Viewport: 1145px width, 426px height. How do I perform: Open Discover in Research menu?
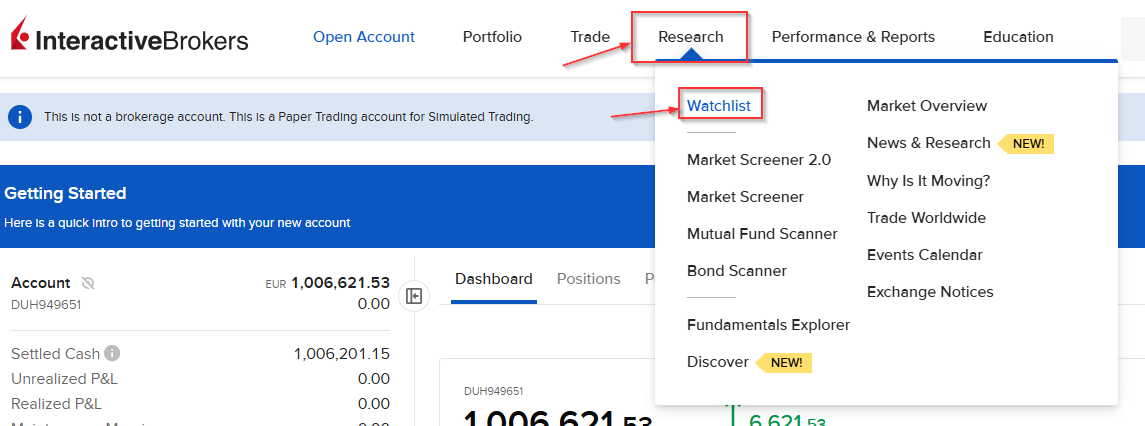(718, 362)
